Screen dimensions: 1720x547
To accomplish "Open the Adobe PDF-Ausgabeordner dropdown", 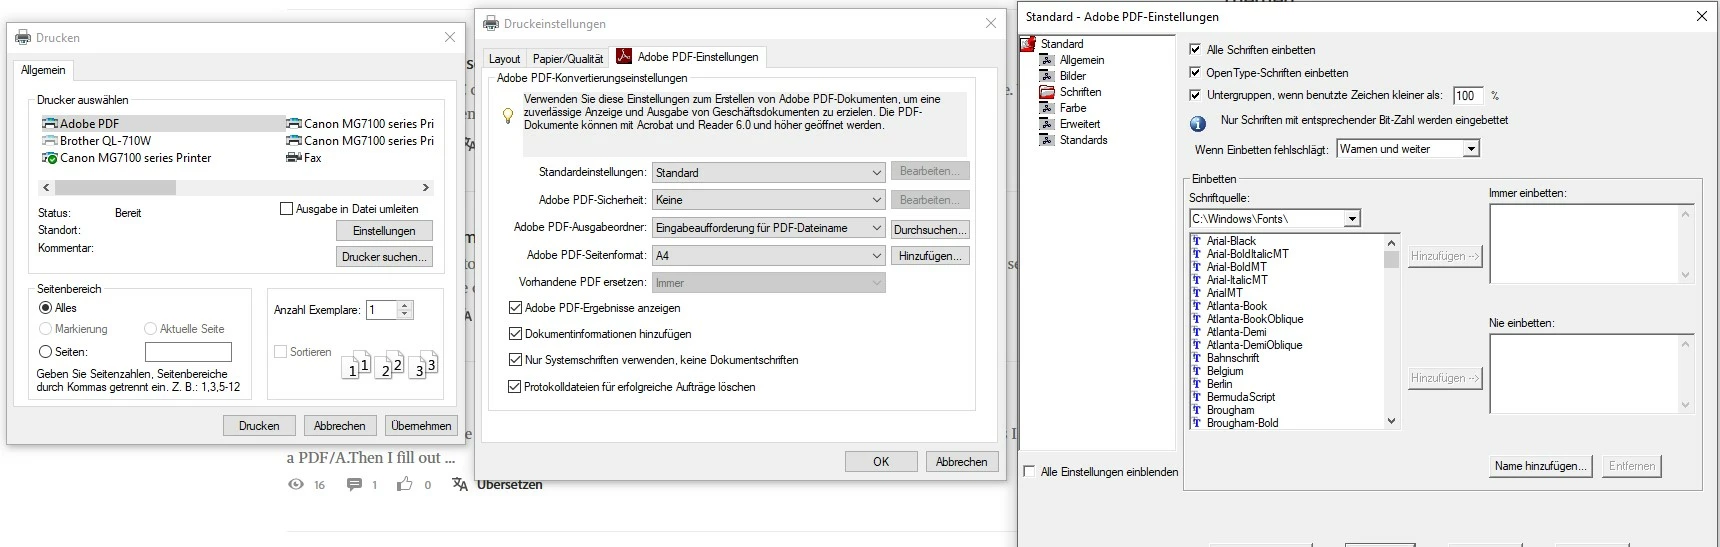I will tap(768, 228).
